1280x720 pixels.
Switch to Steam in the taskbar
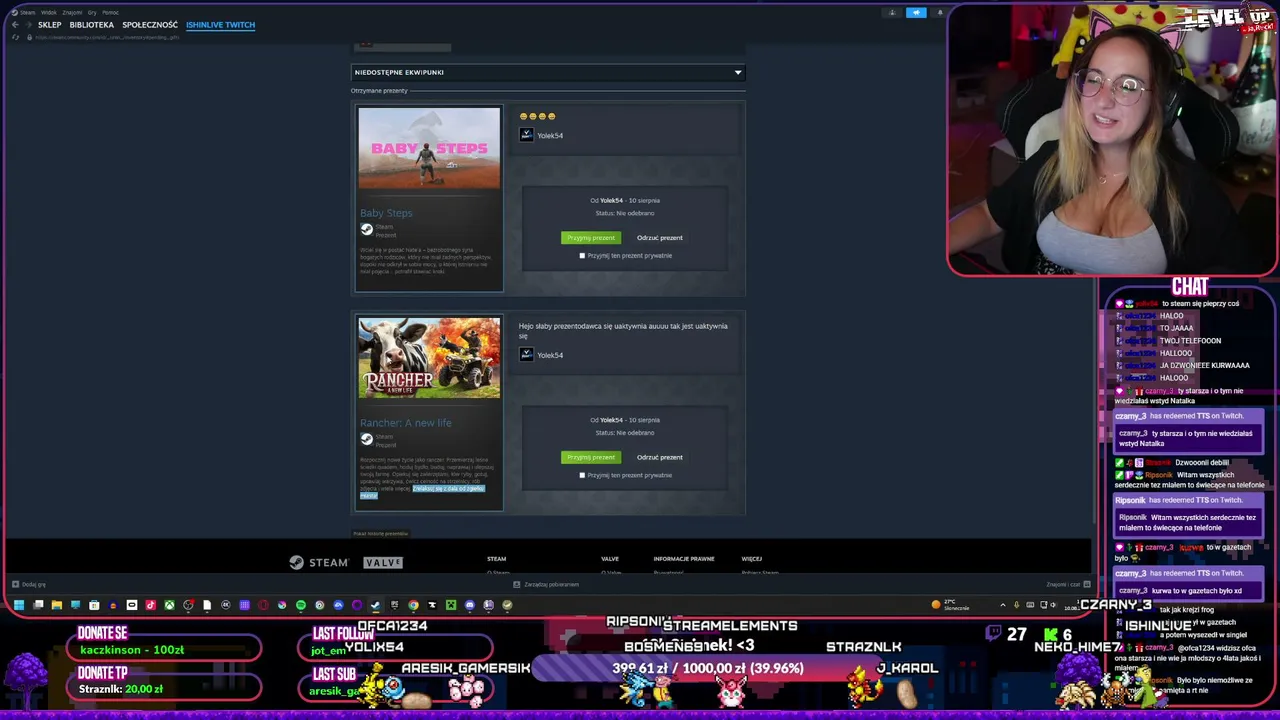click(375, 605)
